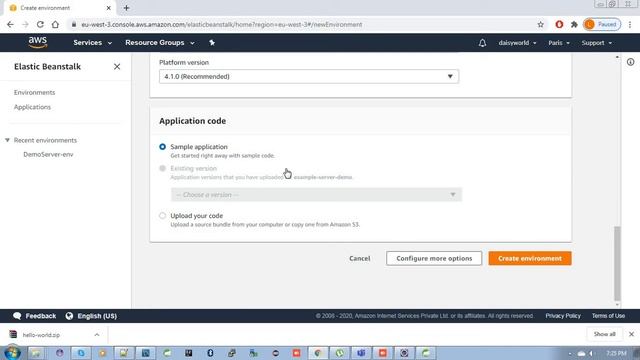Open Microsoft Teams from the taskbar
Screen dimensions: 640x360
[361, 353]
